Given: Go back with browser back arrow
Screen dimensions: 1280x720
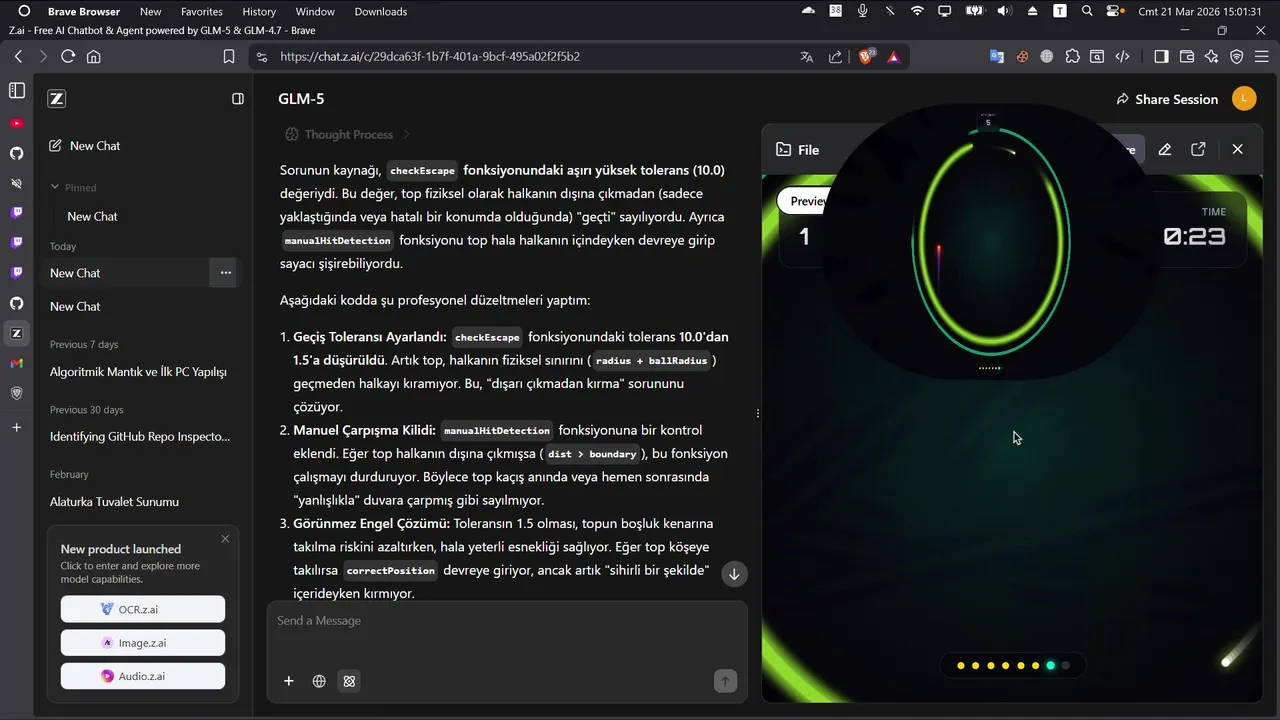Looking at the screenshot, I should (x=18, y=57).
